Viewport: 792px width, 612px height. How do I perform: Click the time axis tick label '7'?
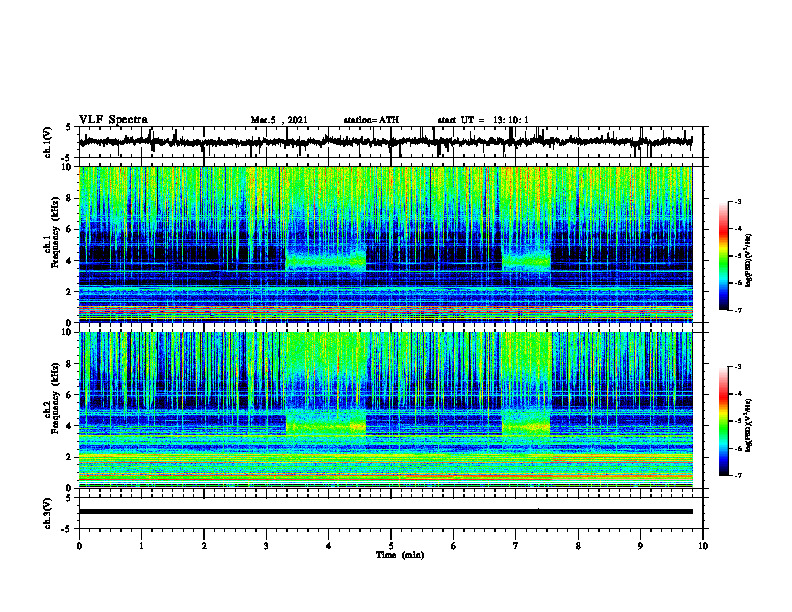(516, 546)
